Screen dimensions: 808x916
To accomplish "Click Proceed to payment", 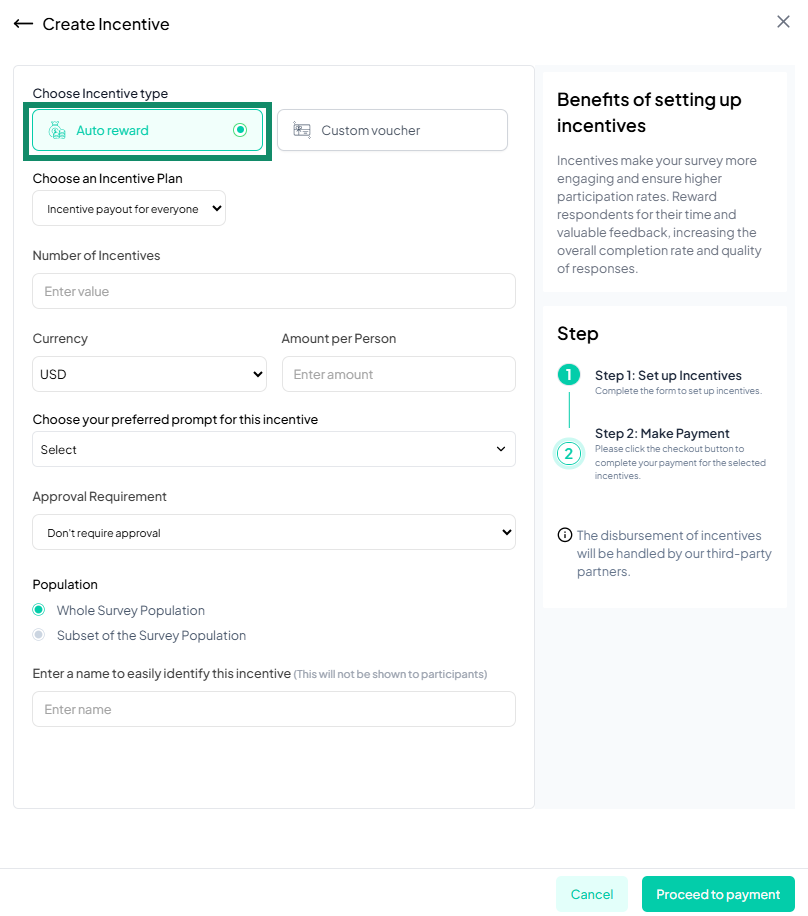I will 718,894.
